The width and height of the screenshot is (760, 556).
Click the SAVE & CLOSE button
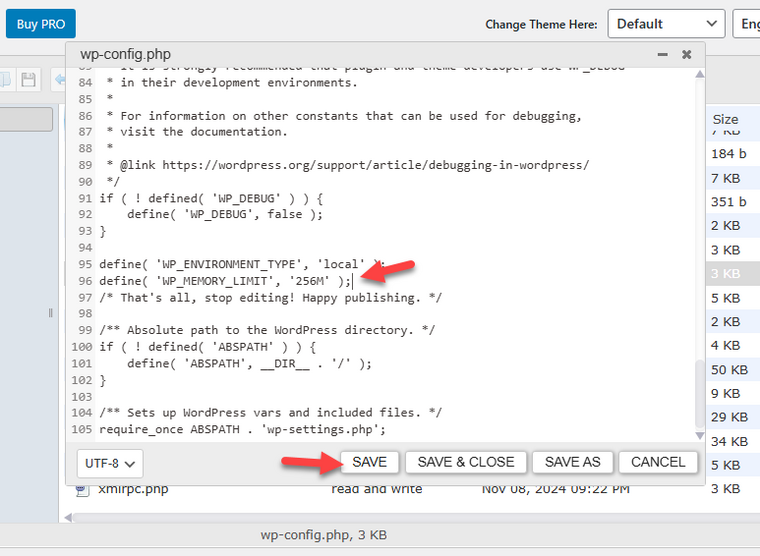pos(466,462)
